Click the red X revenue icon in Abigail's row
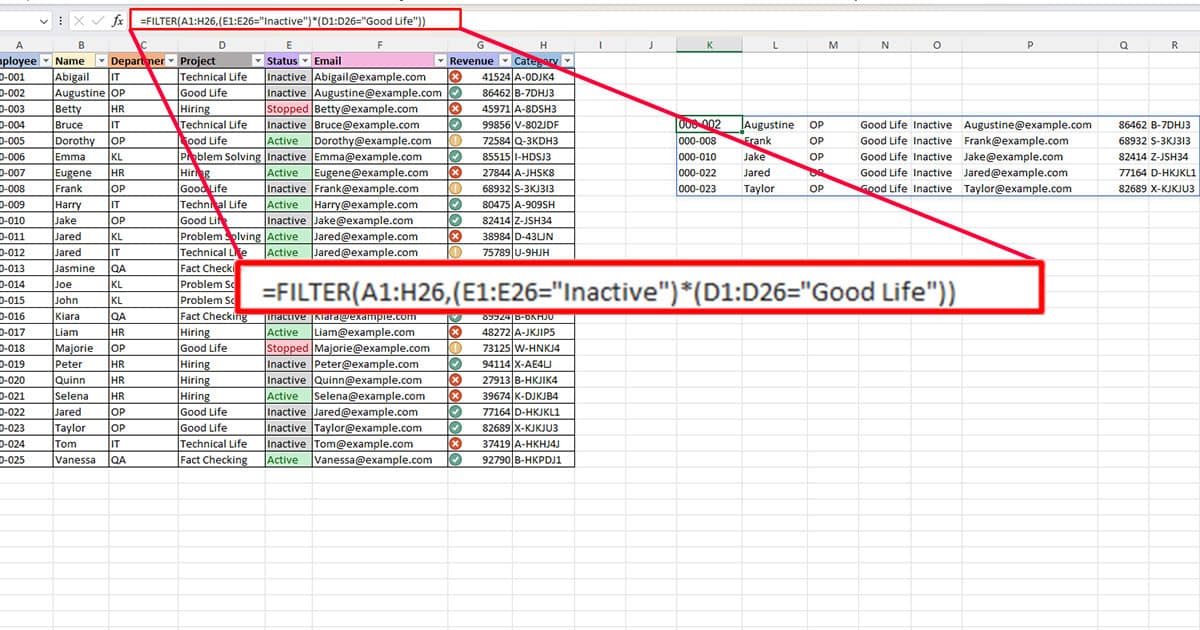 click(x=457, y=76)
